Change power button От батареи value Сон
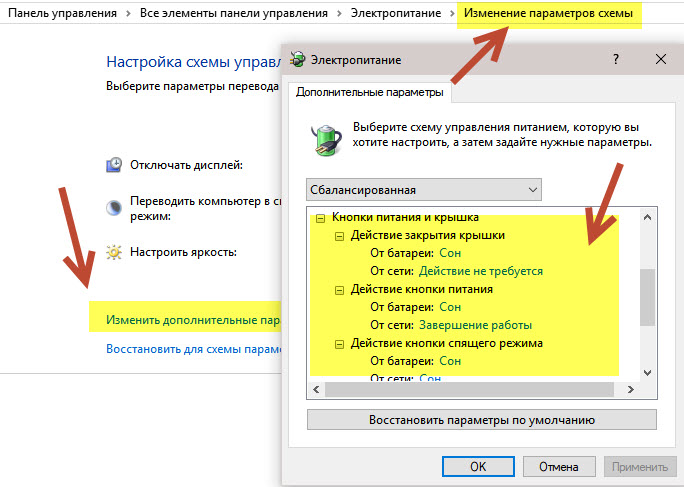684x487 pixels. click(450, 307)
